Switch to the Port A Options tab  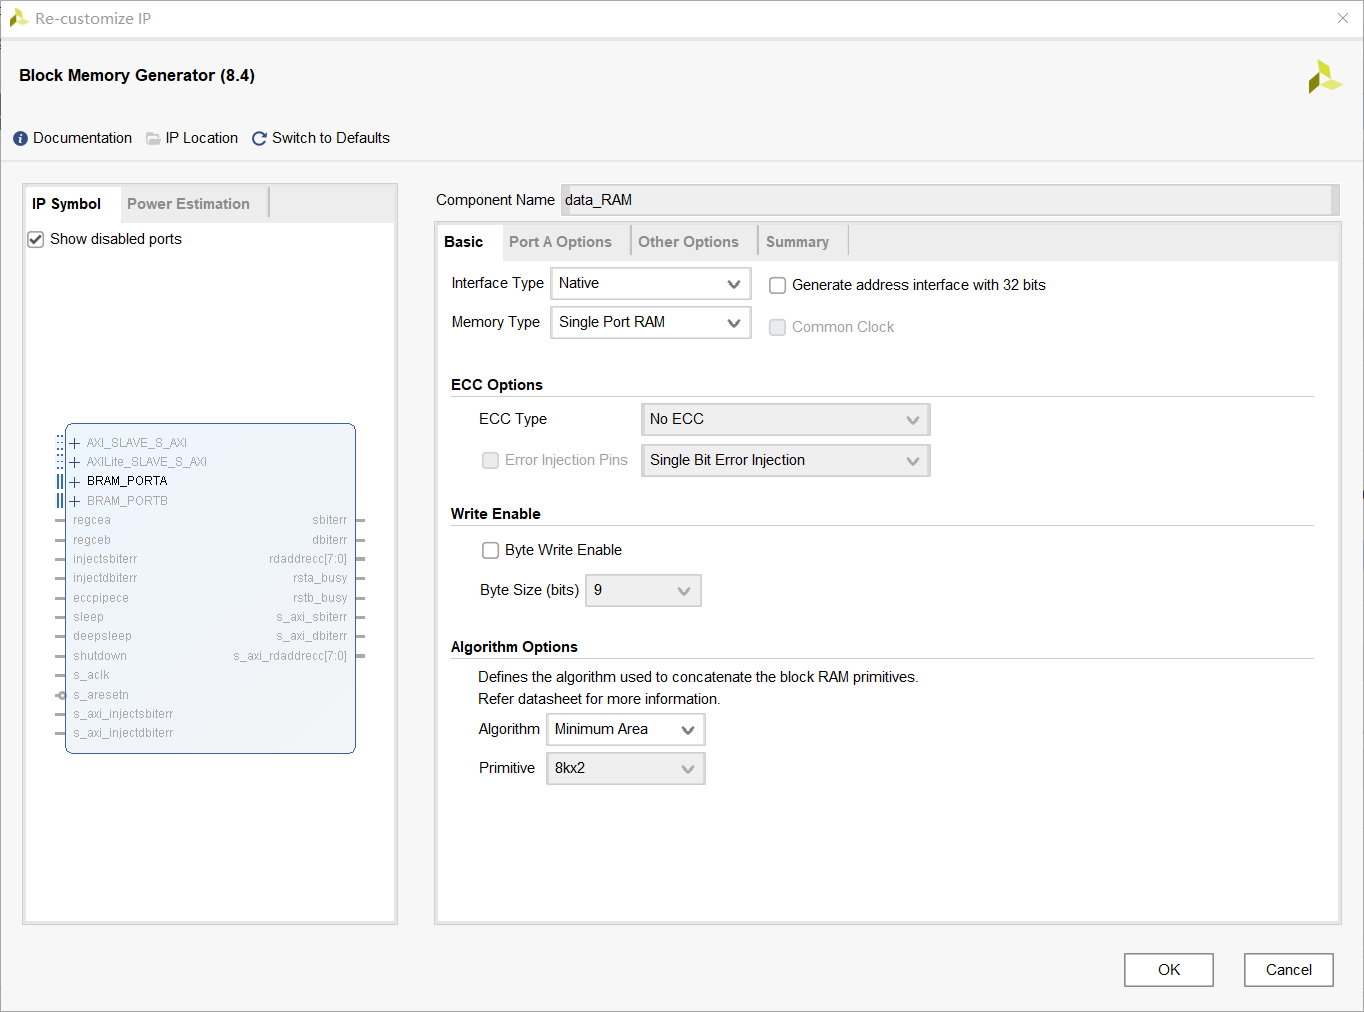coord(560,242)
